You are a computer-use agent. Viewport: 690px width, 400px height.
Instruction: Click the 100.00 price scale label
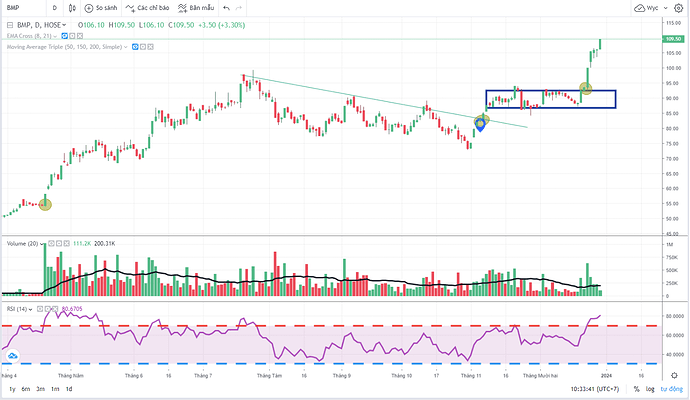(x=673, y=68)
